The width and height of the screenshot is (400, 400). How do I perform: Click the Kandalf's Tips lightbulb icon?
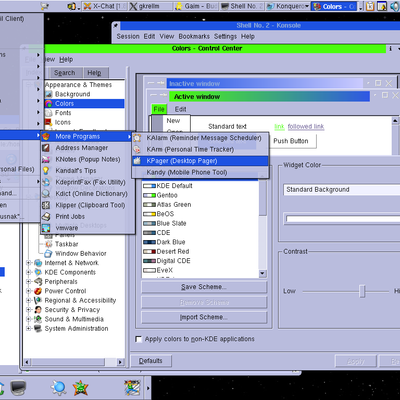46,171
